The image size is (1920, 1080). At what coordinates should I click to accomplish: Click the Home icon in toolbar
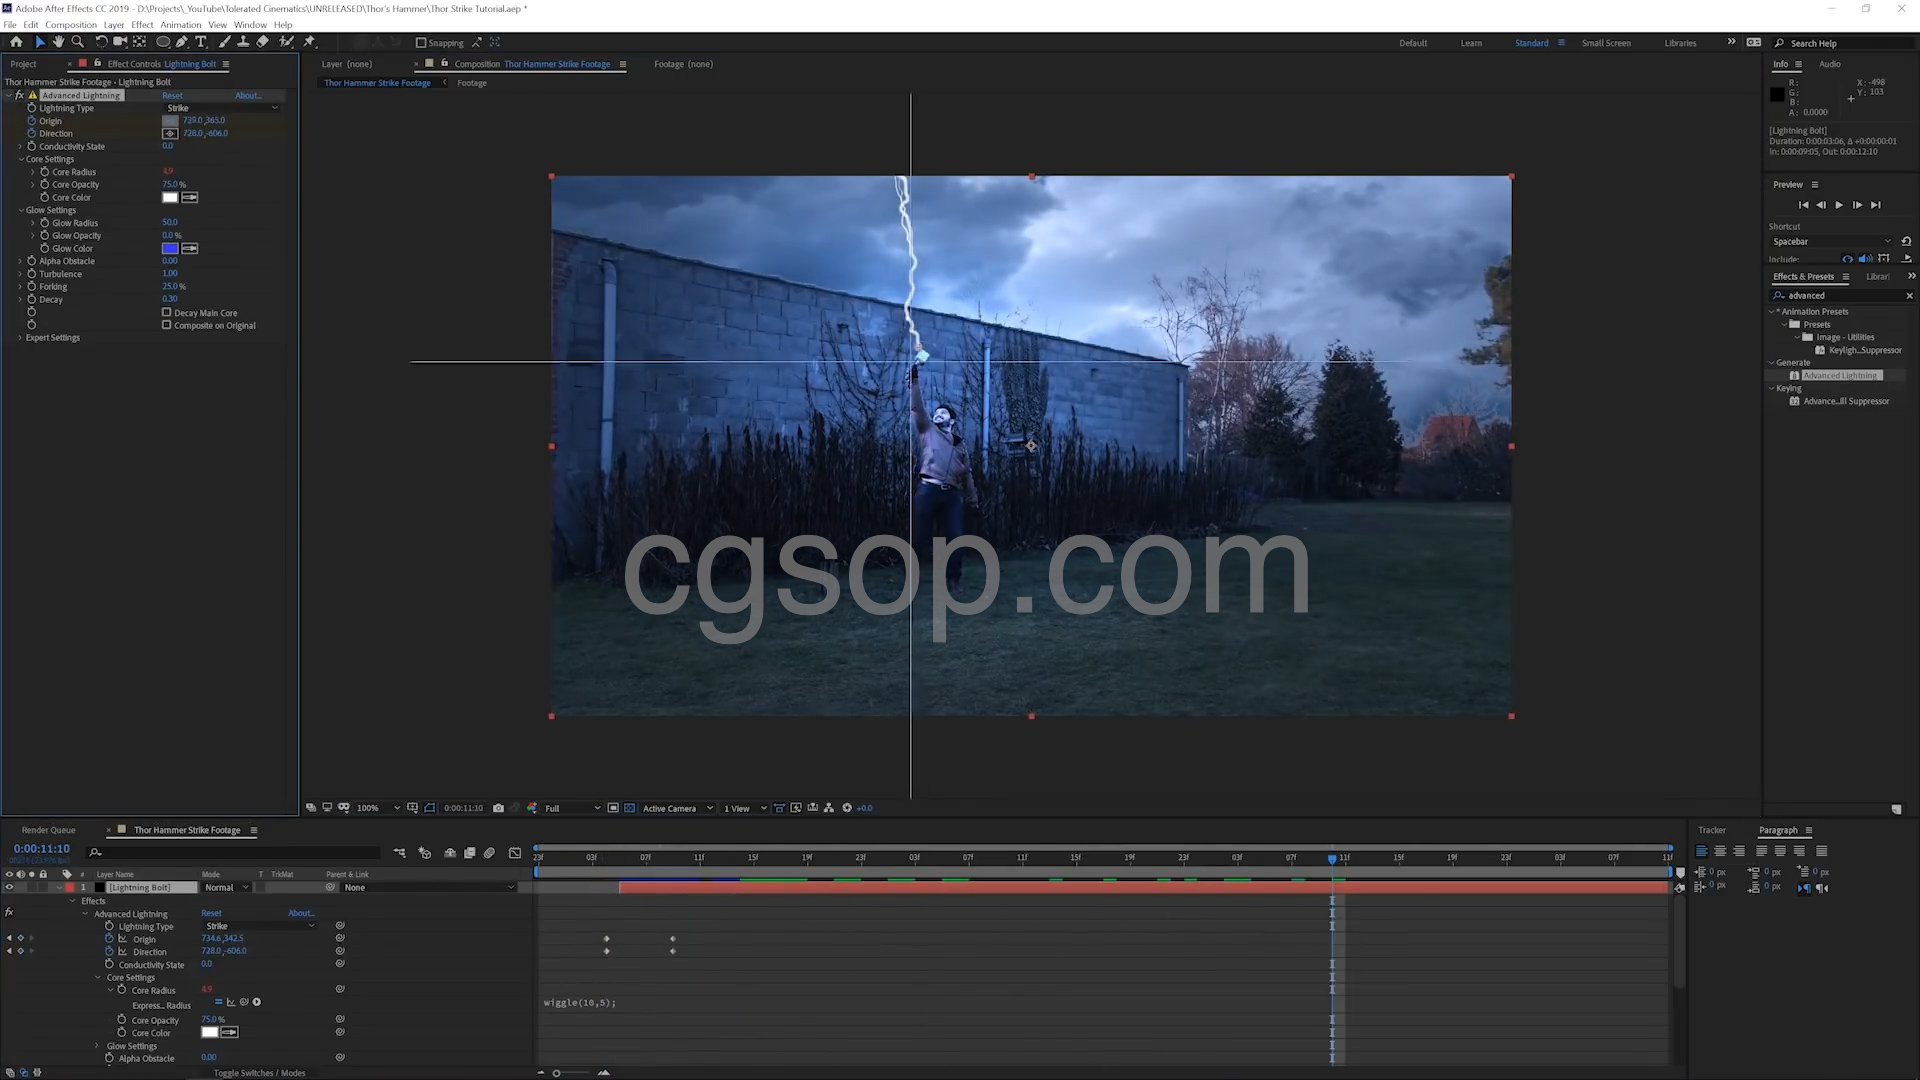16,42
